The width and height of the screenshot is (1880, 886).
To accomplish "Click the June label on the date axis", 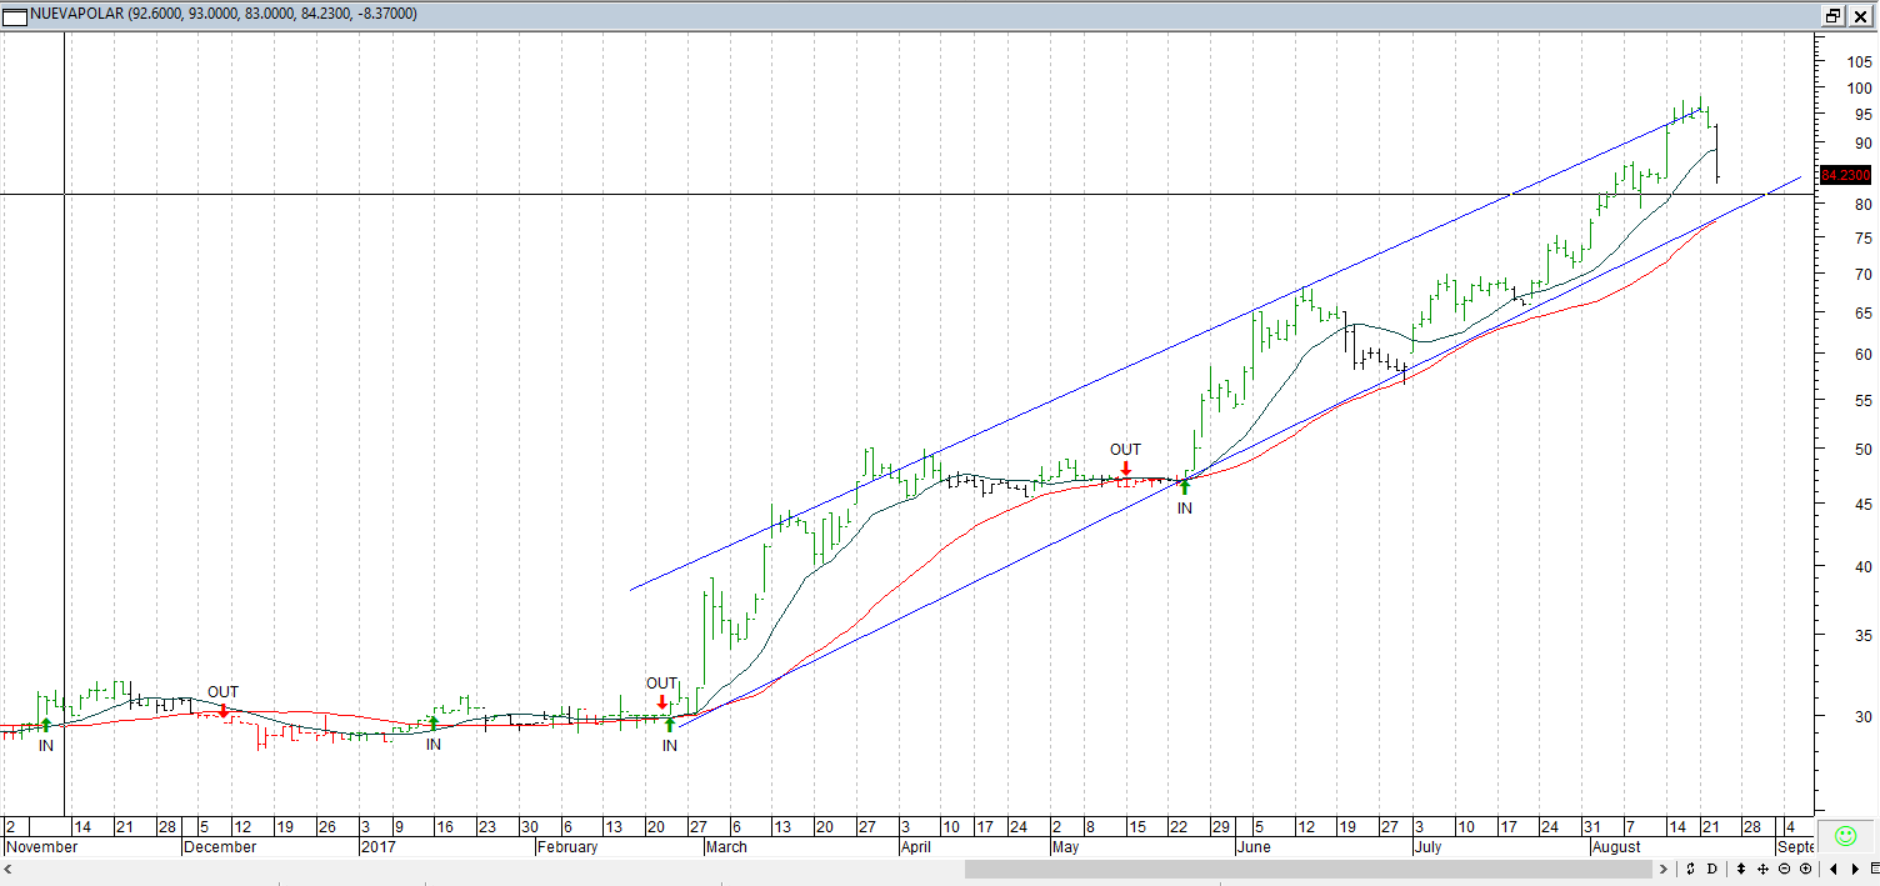I will (x=1253, y=847).
